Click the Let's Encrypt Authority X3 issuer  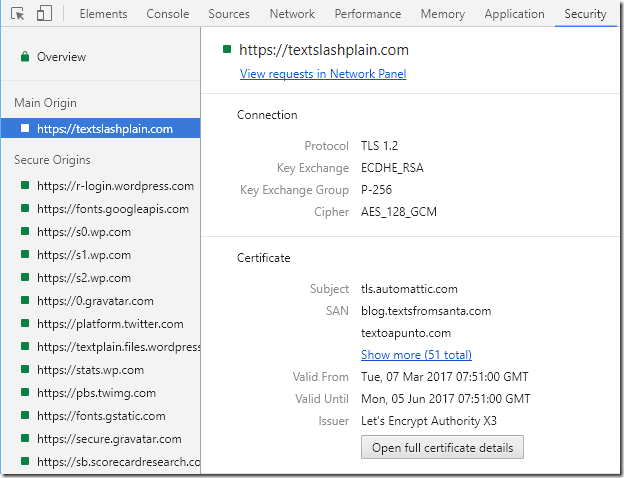[429, 421]
